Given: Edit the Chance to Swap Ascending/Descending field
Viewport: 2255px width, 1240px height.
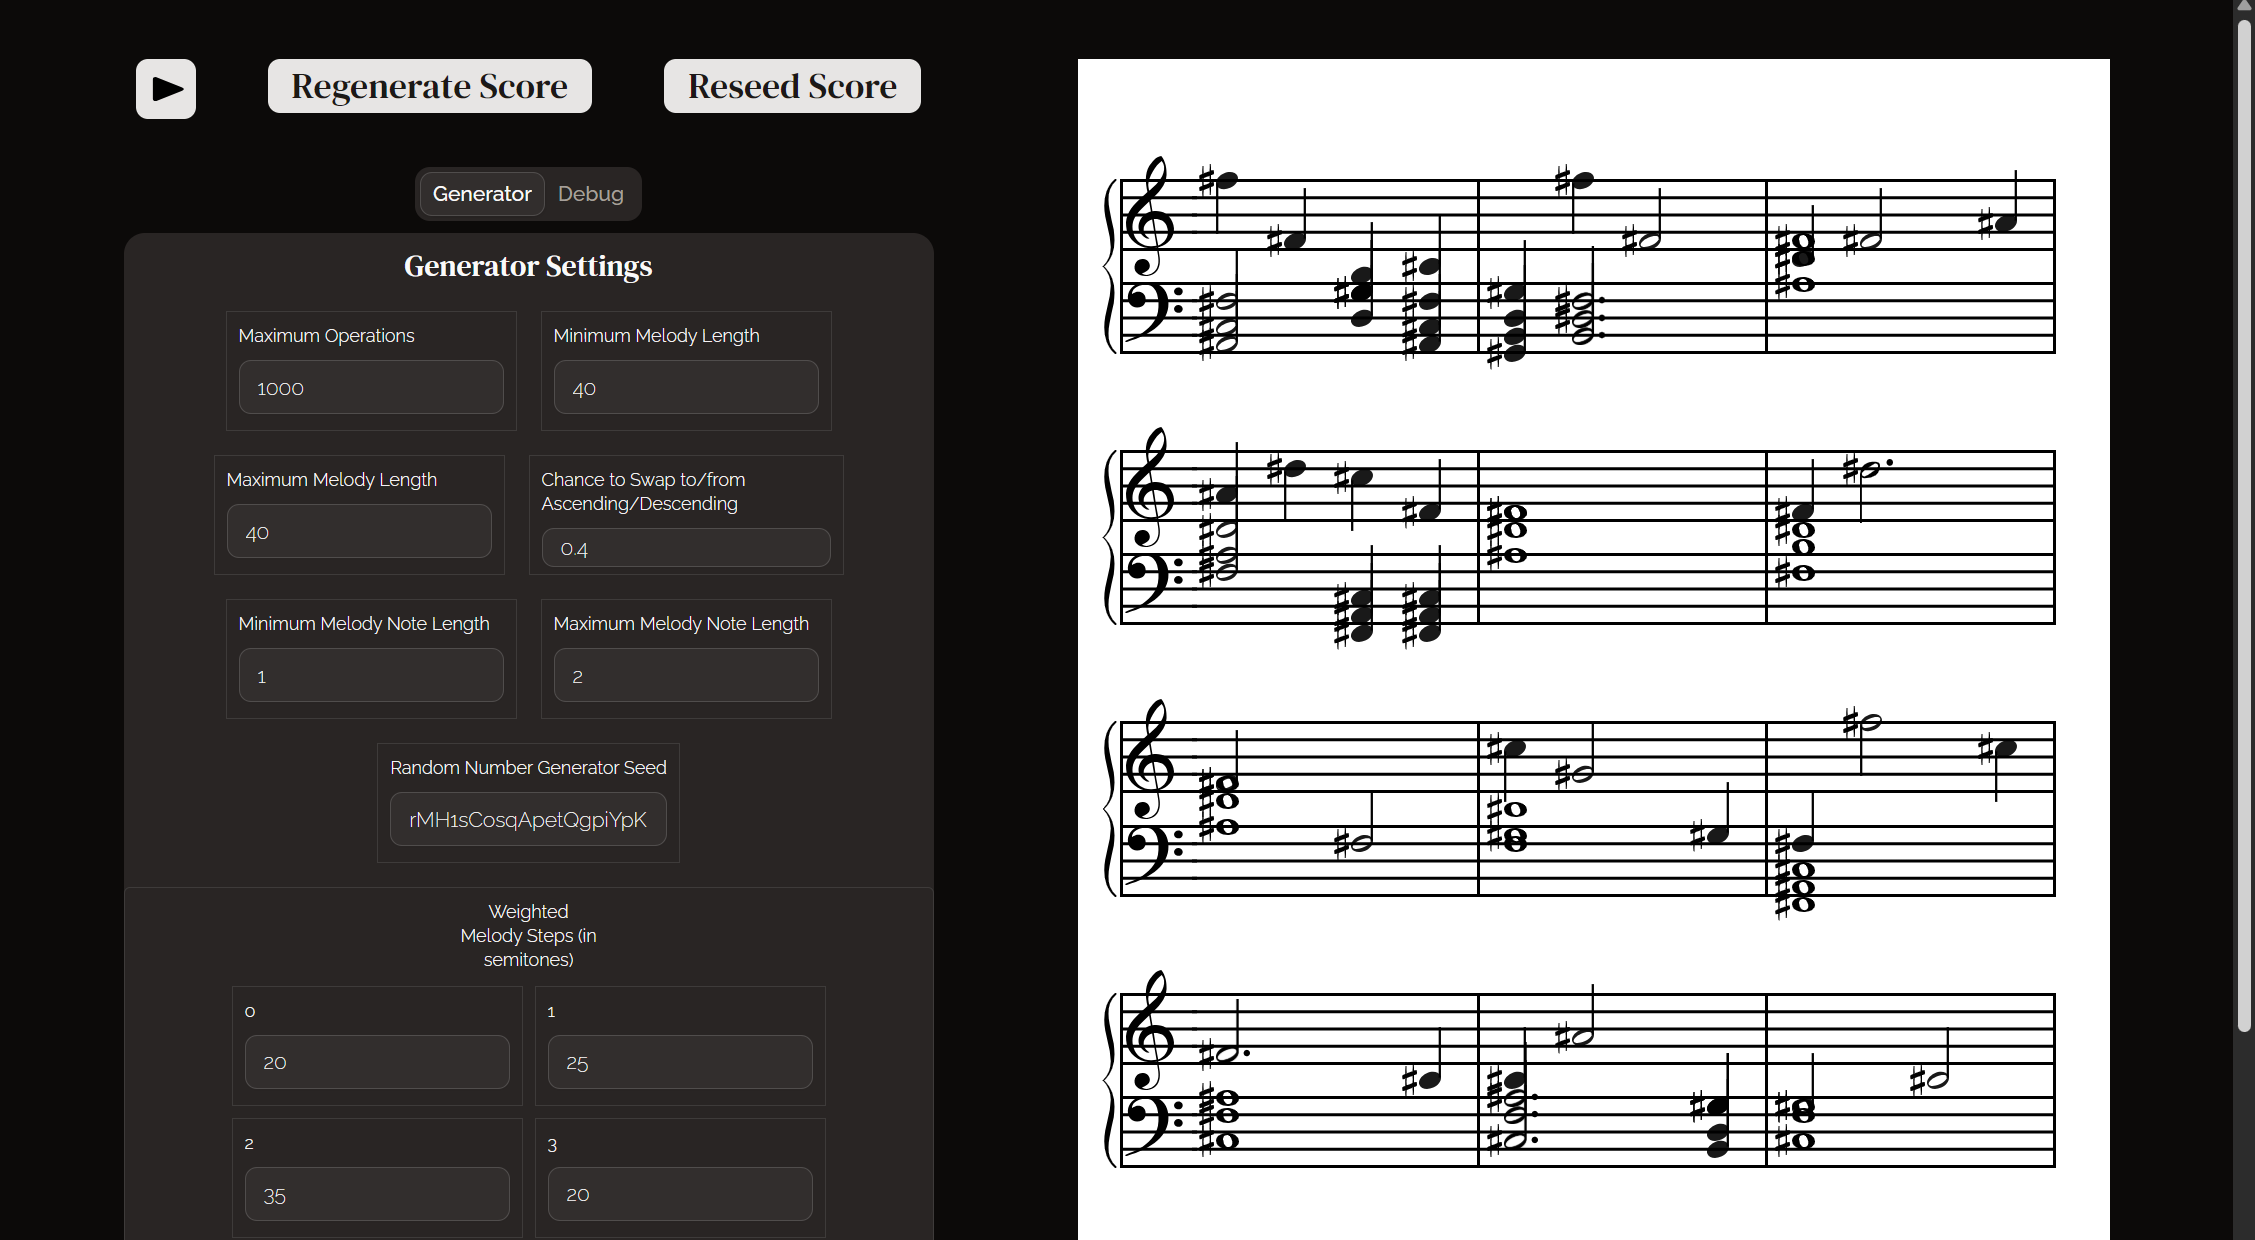Looking at the screenshot, I should click(x=686, y=548).
